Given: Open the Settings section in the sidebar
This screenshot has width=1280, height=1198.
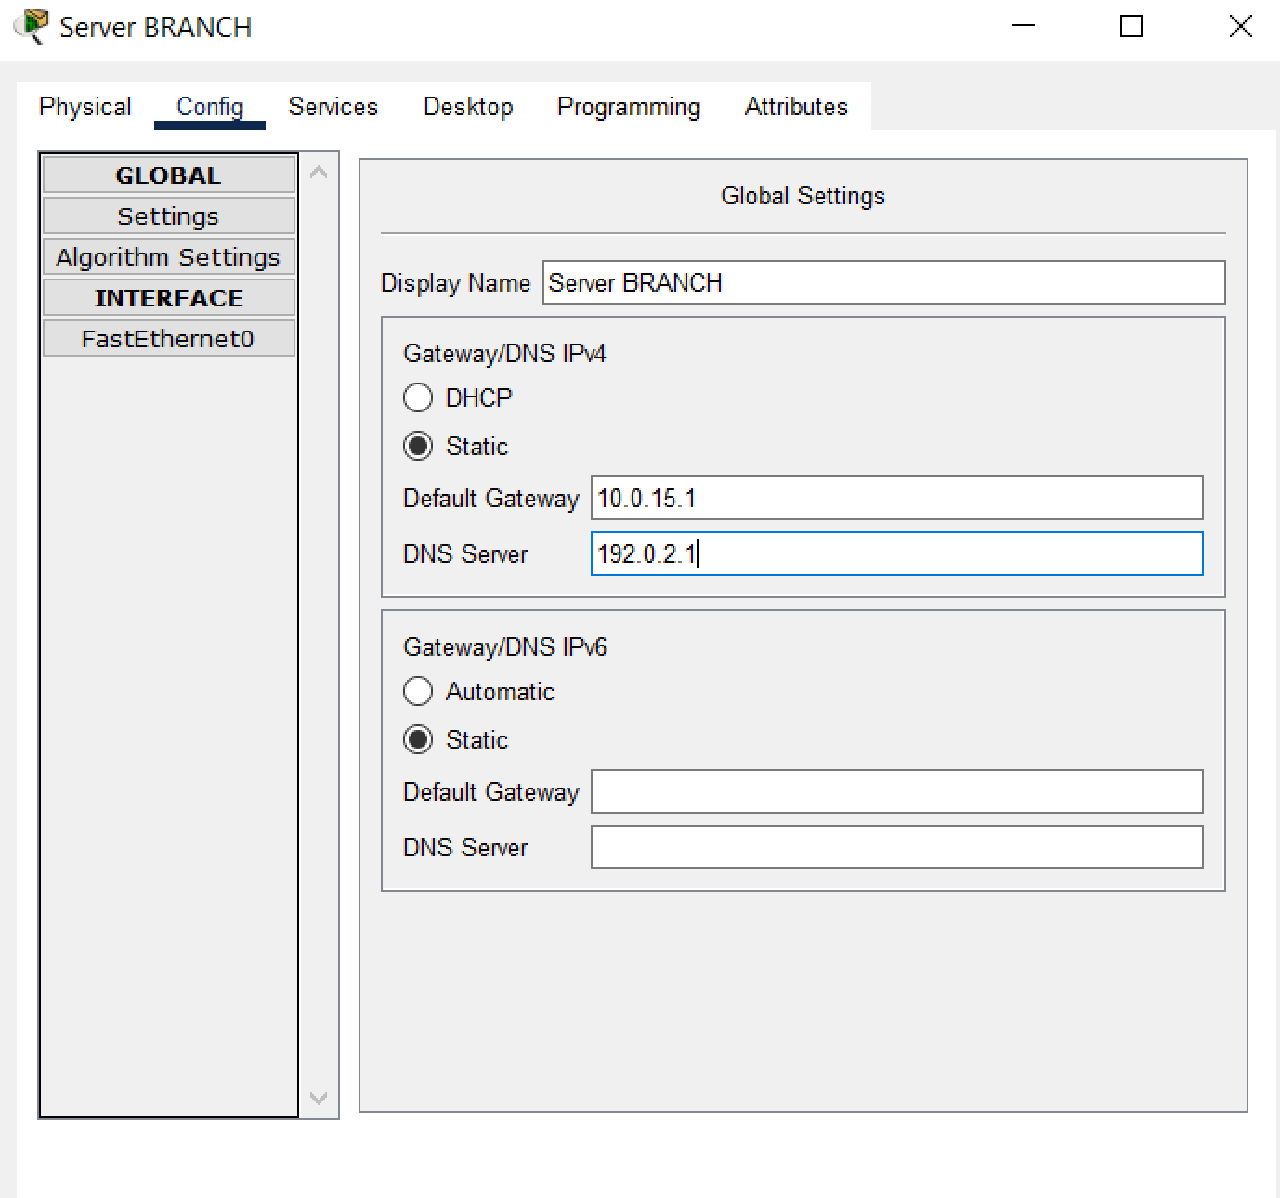Looking at the screenshot, I should pyautogui.click(x=168, y=215).
